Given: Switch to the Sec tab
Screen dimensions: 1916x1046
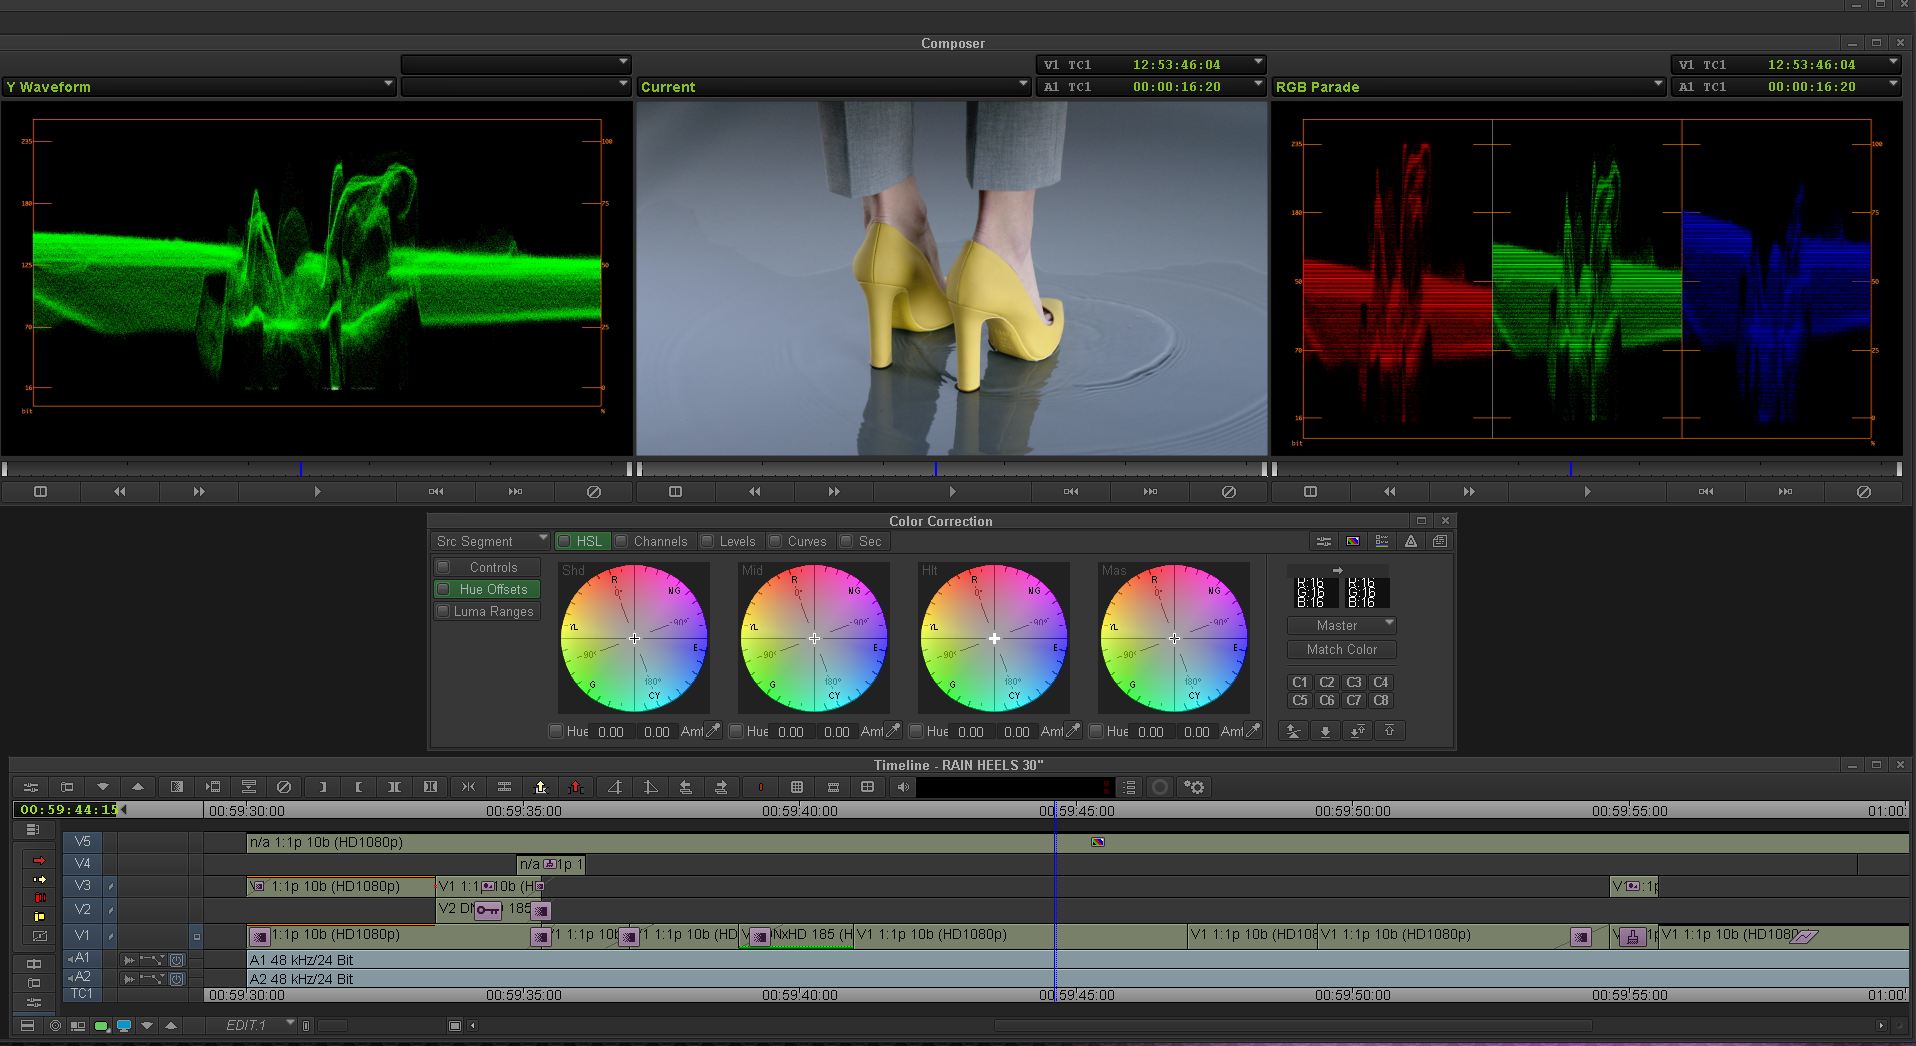Looking at the screenshot, I should tap(870, 541).
